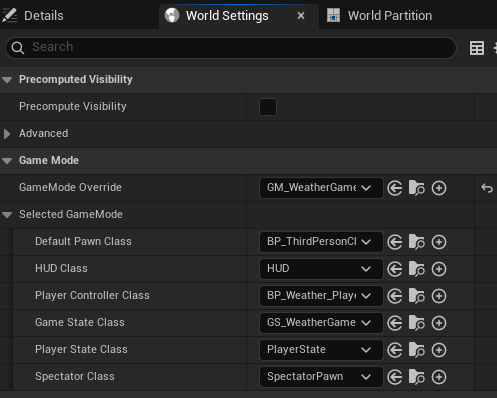497x398 pixels.
Task: Browse to Player State Class asset
Action: tap(417, 350)
